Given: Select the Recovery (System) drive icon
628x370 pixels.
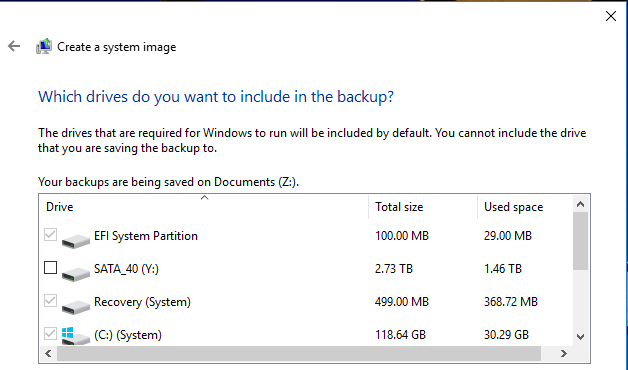Looking at the screenshot, I should [x=76, y=306].
